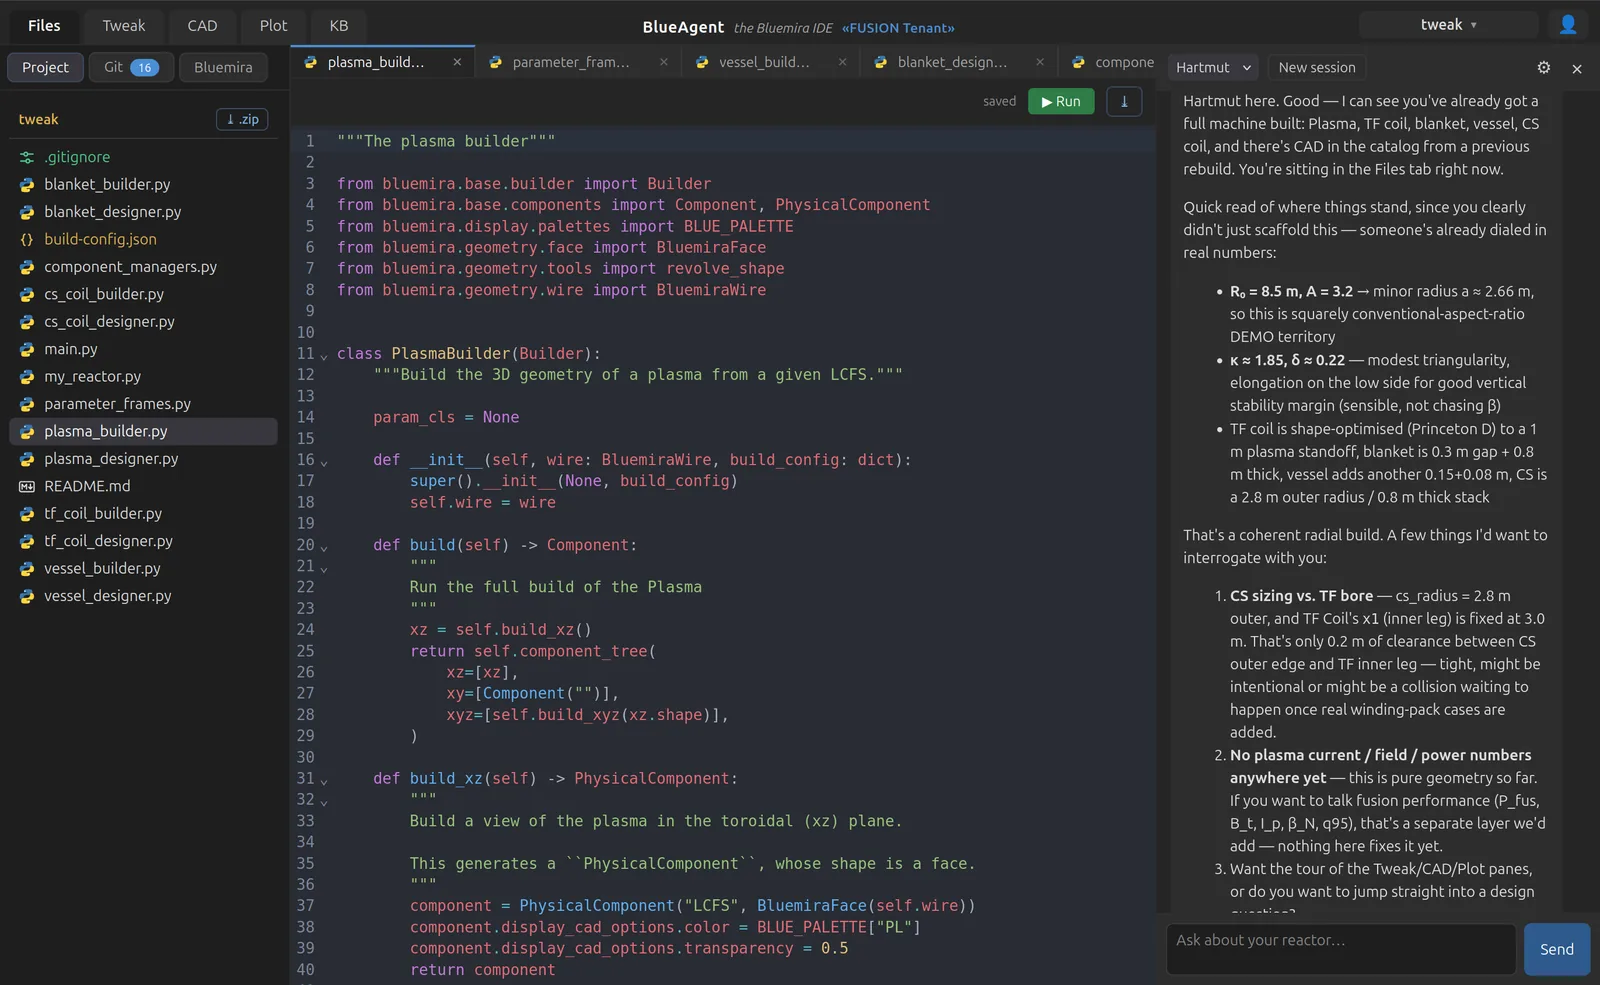The image size is (1600, 985).
Task: Click the download file icon next to Run
Action: click(1124, 101)
